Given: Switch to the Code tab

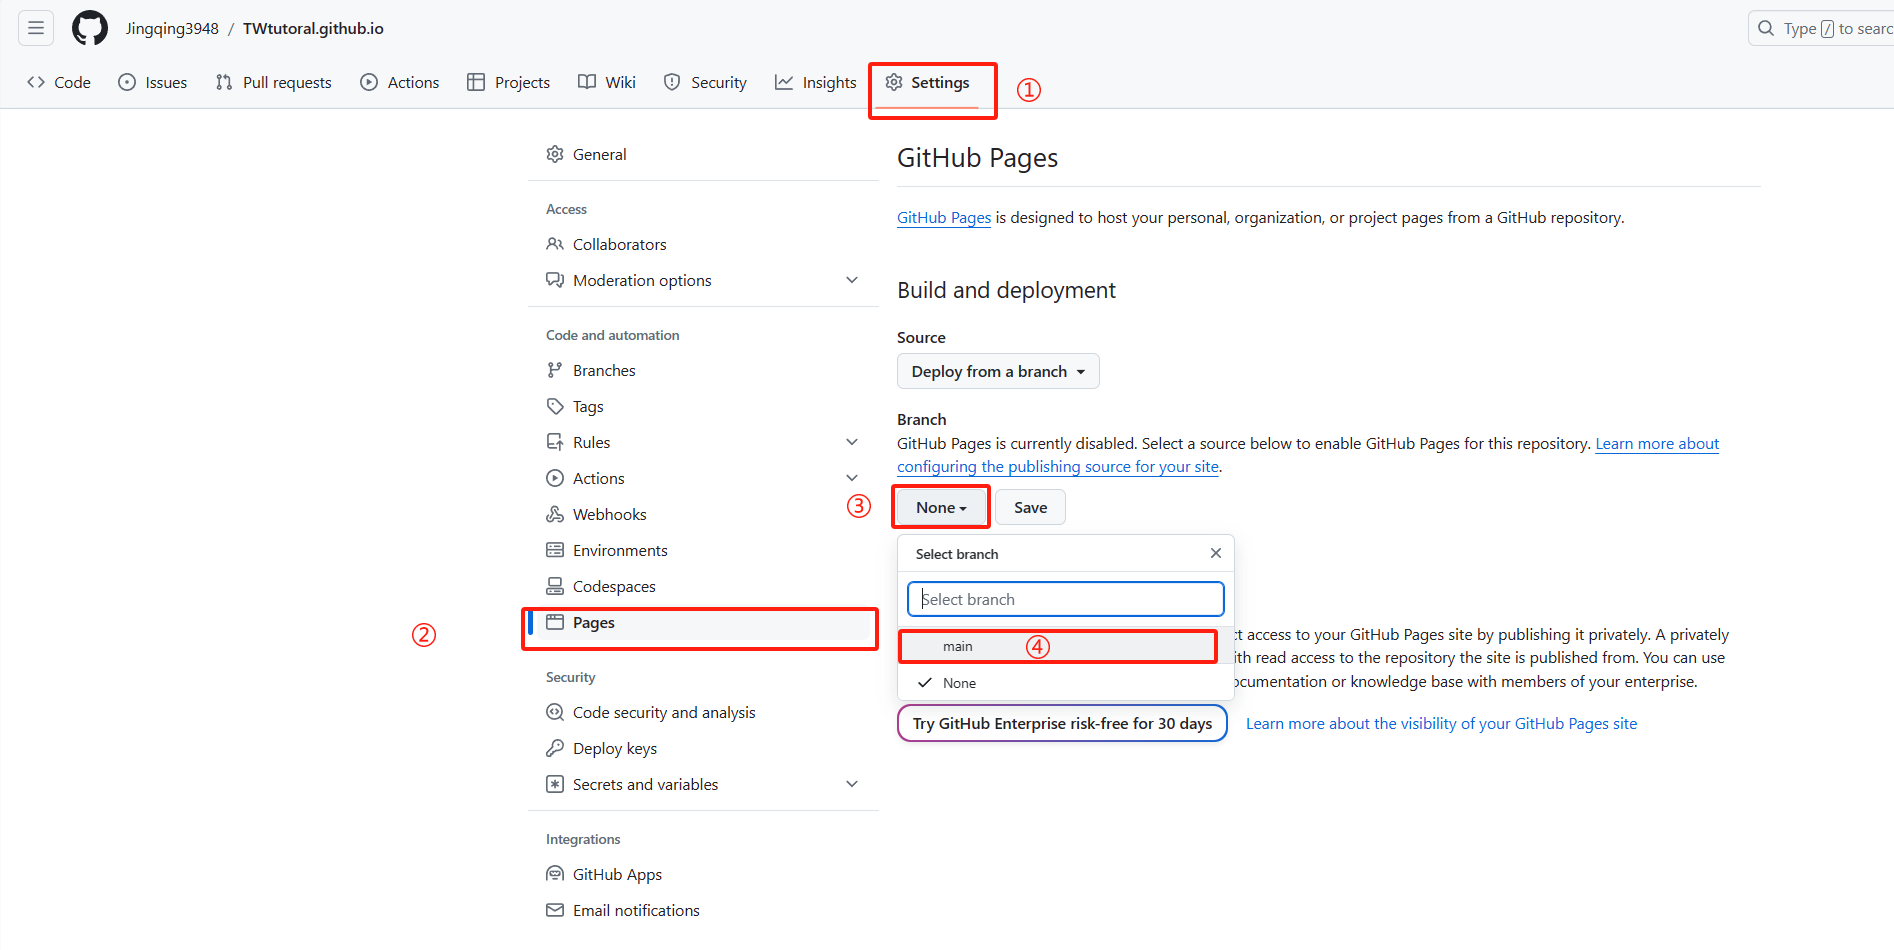Looking at the screenshot, I should click(x=59, y=82).
